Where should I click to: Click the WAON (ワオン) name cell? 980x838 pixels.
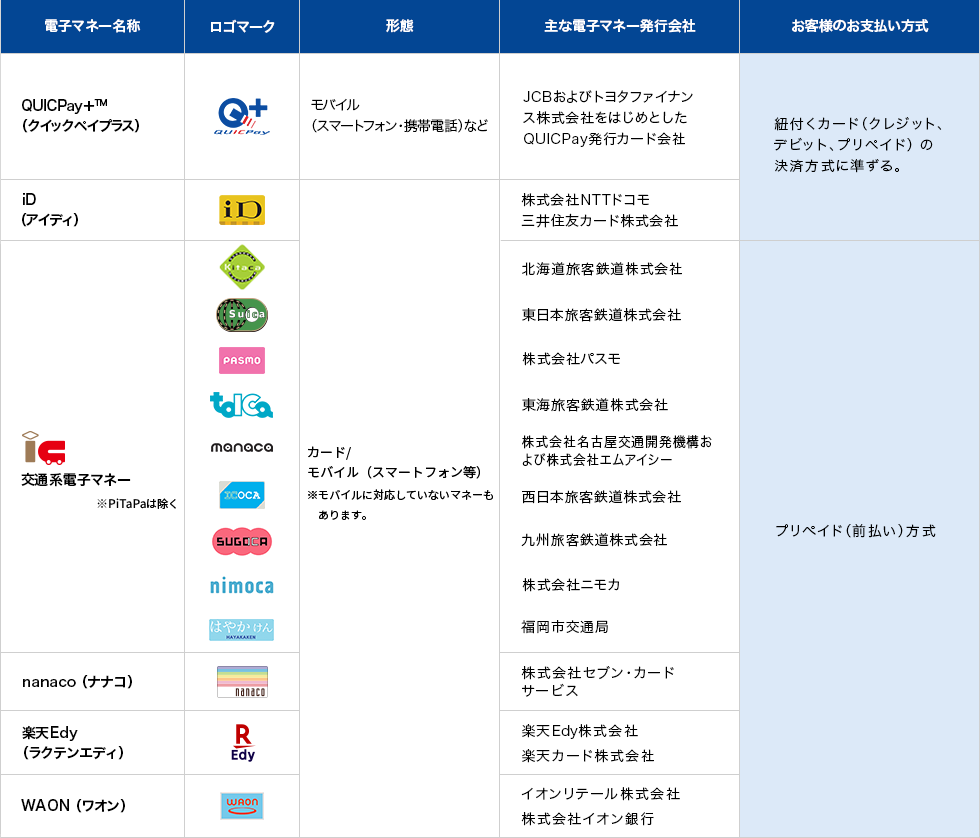click(x=92, y=806)
